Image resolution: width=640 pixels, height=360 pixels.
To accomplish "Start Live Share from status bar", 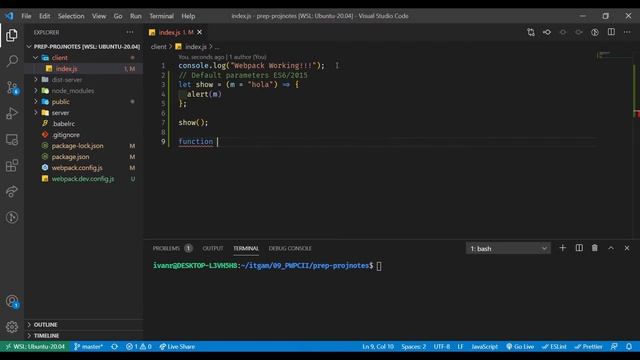I will pyautogui.click(x=177, y=347).
